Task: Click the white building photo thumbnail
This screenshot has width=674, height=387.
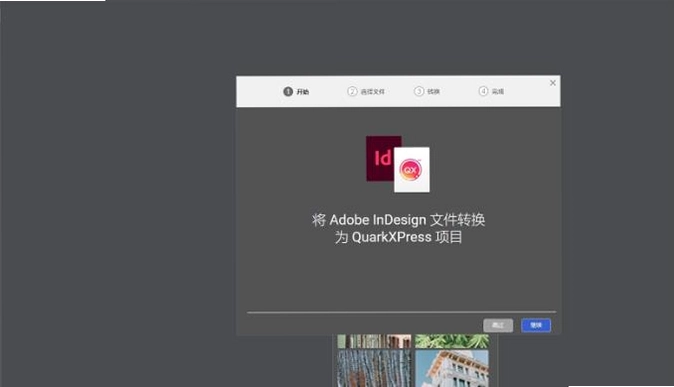Action: [x=452, y=368]
